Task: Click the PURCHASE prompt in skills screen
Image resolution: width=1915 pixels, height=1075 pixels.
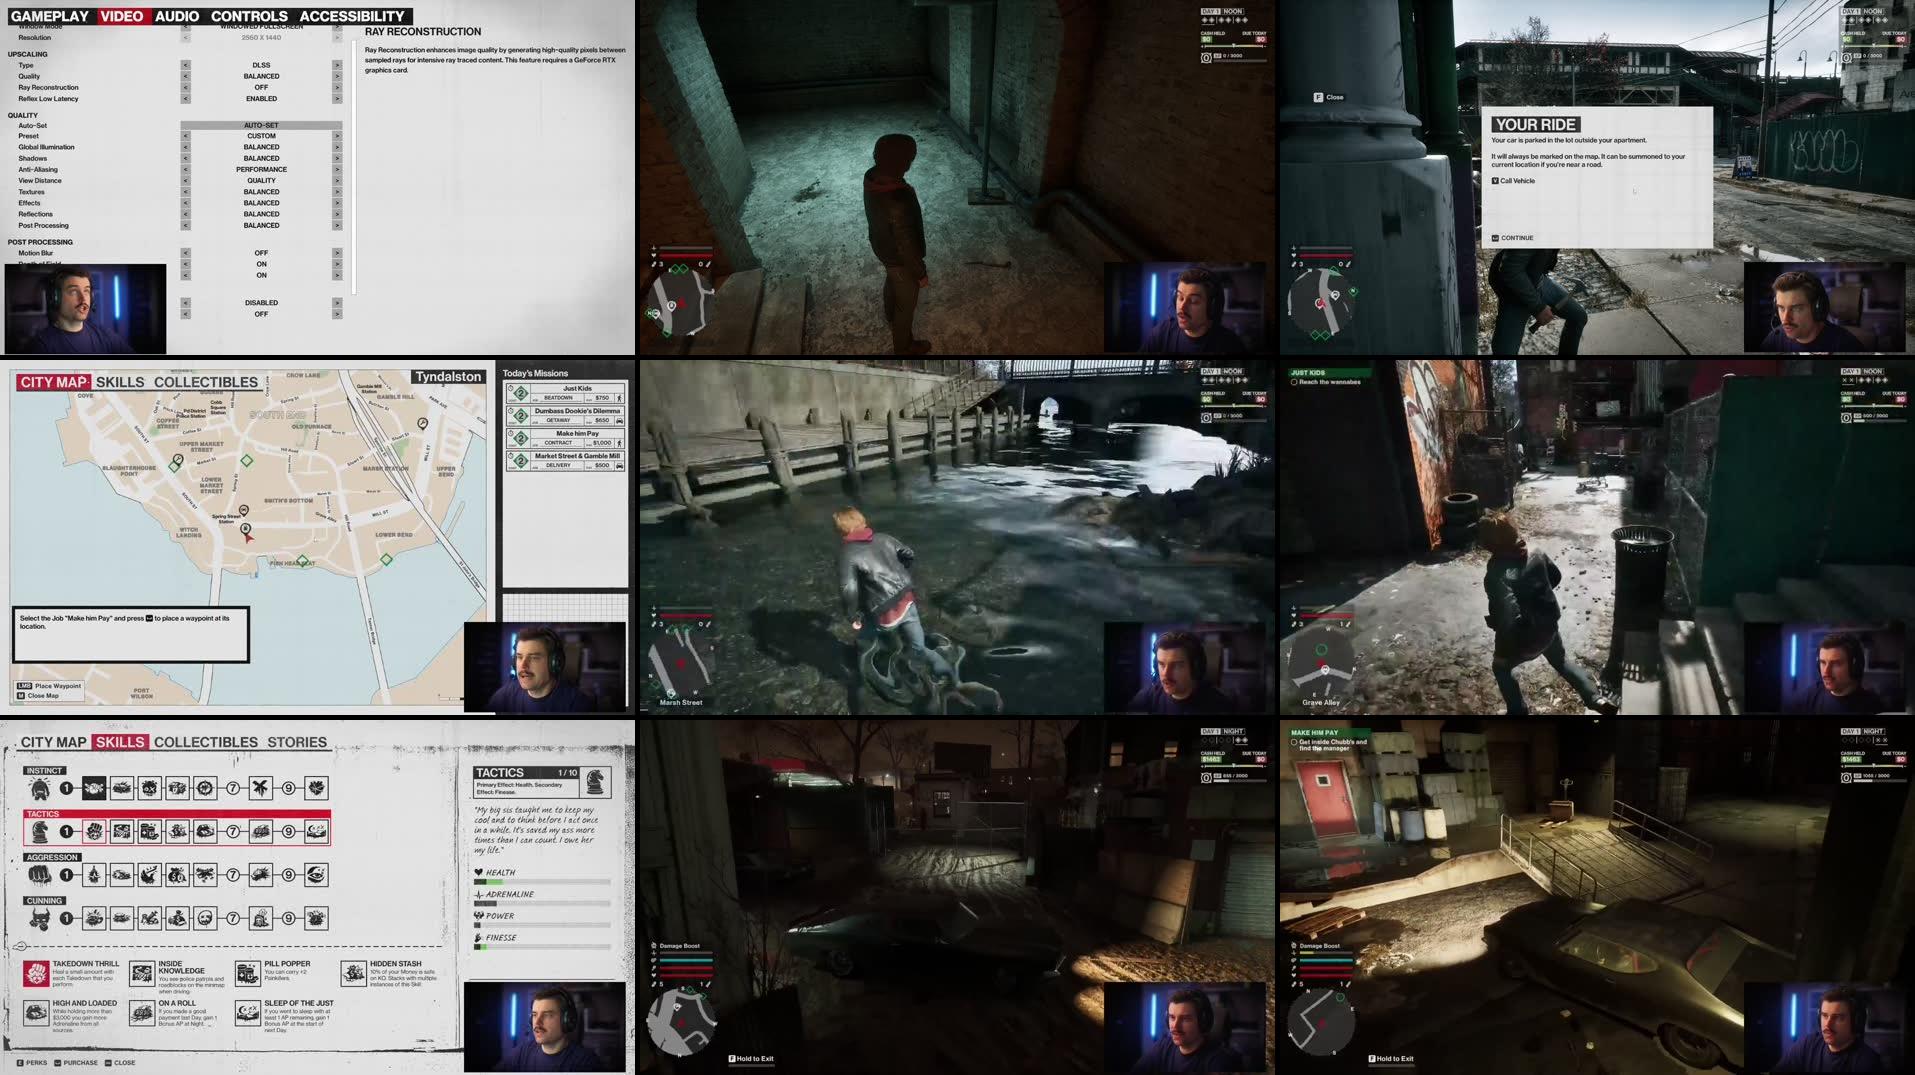Action: tap(76, 1062)
